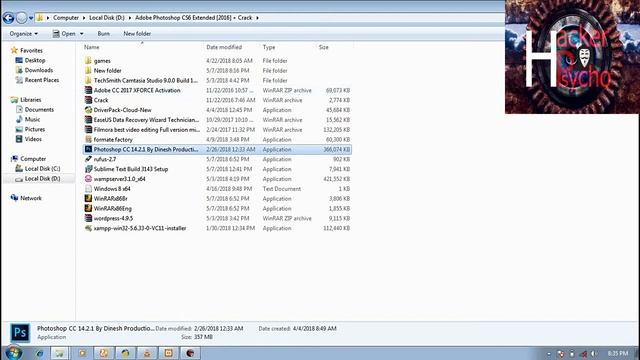
Task: Click the Music library icon
Action: tap(19, 119)
